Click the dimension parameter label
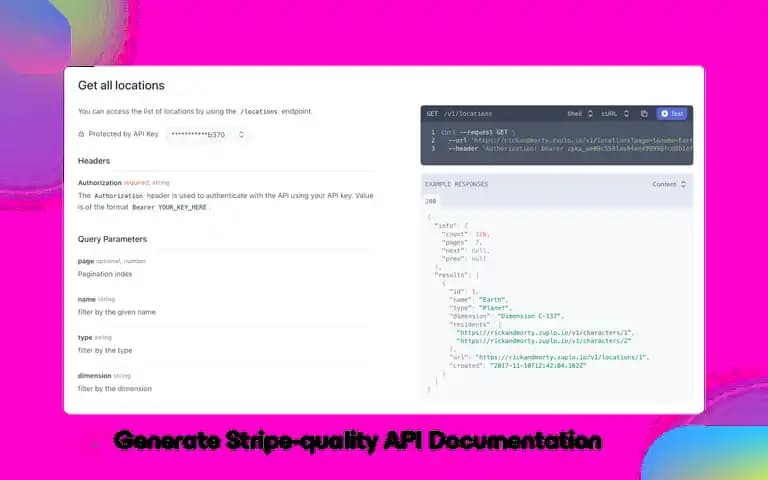The image size is (768, 480). tap(94, 376)
